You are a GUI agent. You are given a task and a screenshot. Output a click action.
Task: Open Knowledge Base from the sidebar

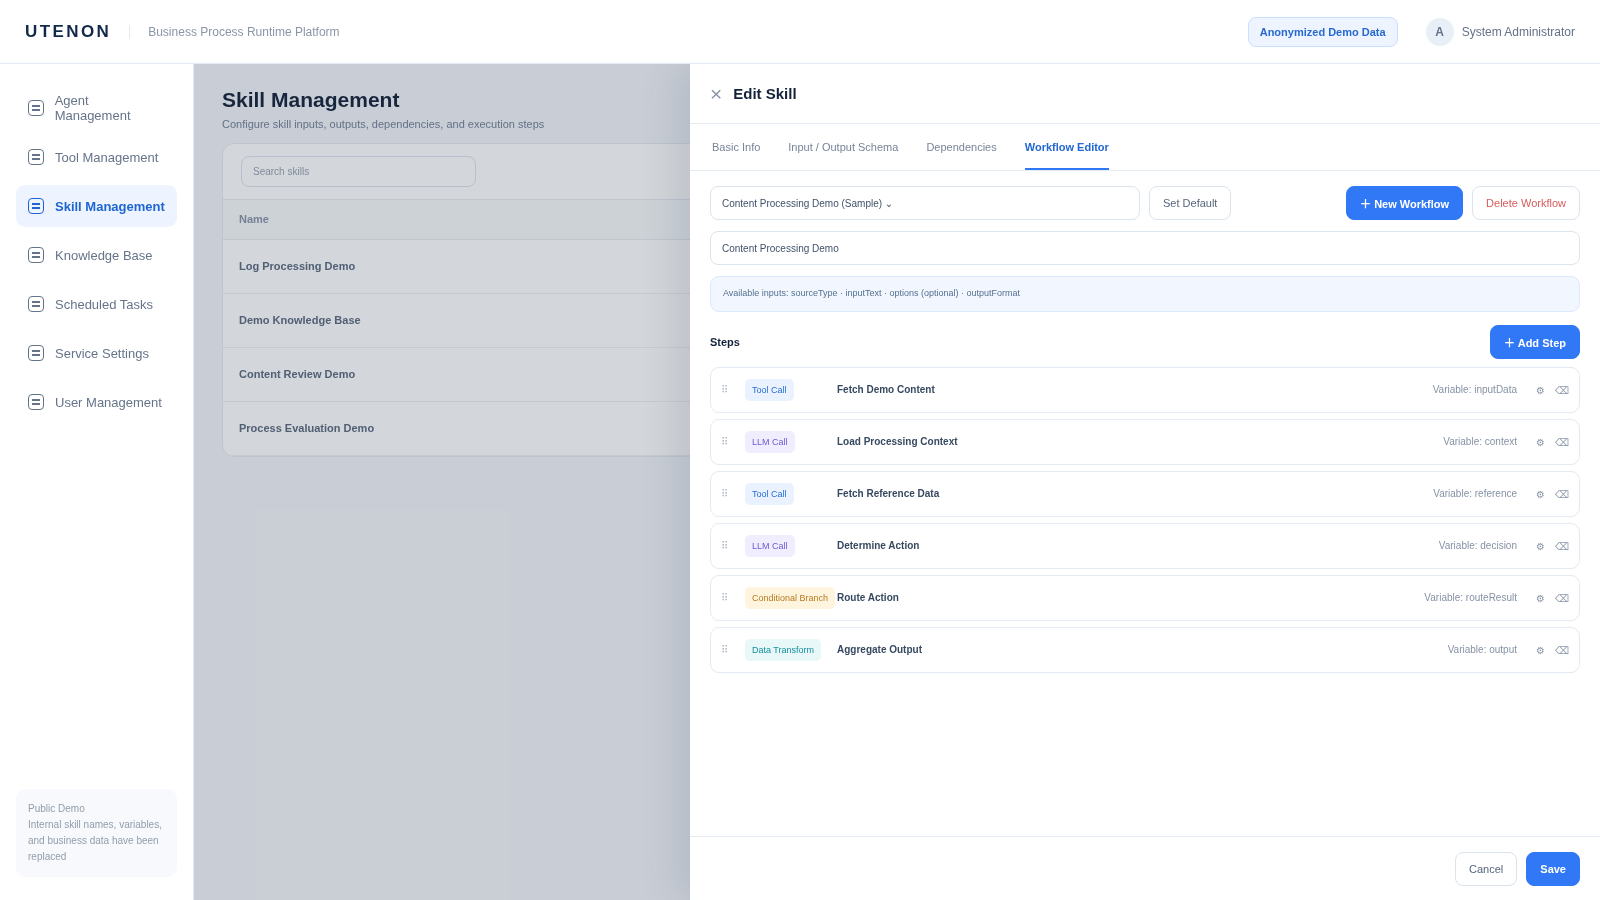[x=96, y=255]
